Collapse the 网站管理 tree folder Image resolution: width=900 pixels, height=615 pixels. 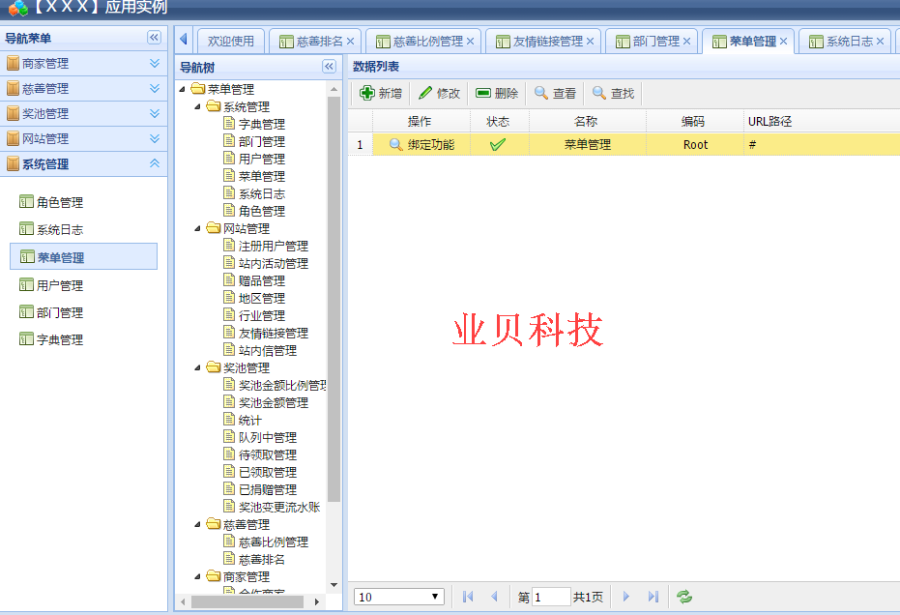[x=197, y=227]
